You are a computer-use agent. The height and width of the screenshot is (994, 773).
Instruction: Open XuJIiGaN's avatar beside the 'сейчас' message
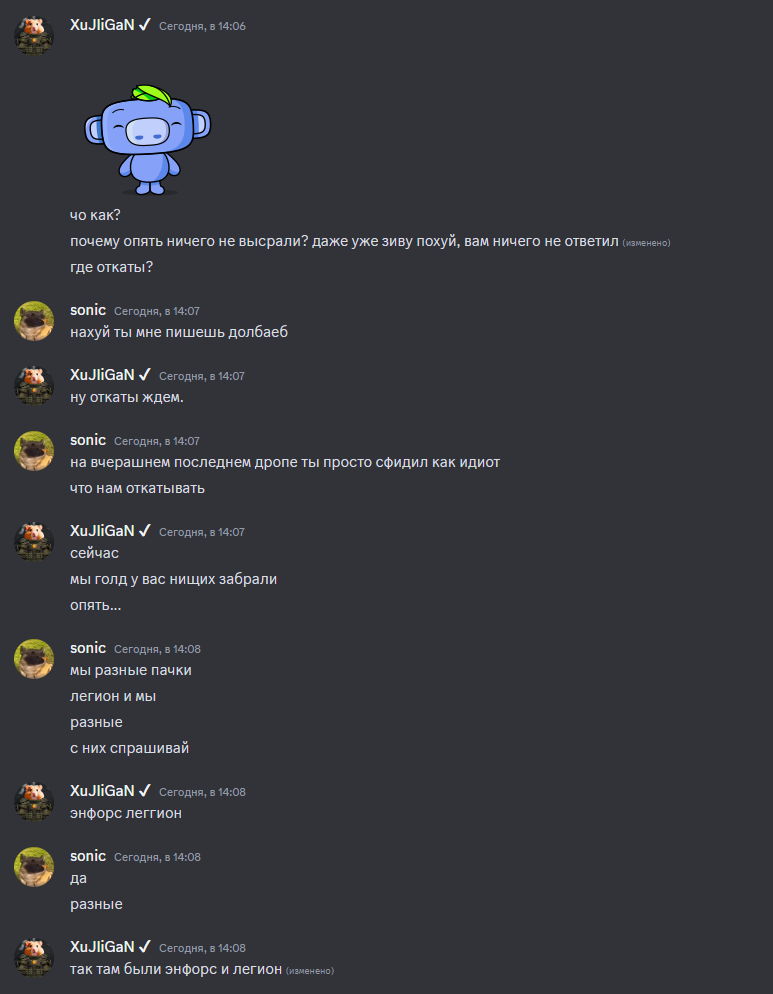(34, 542)
